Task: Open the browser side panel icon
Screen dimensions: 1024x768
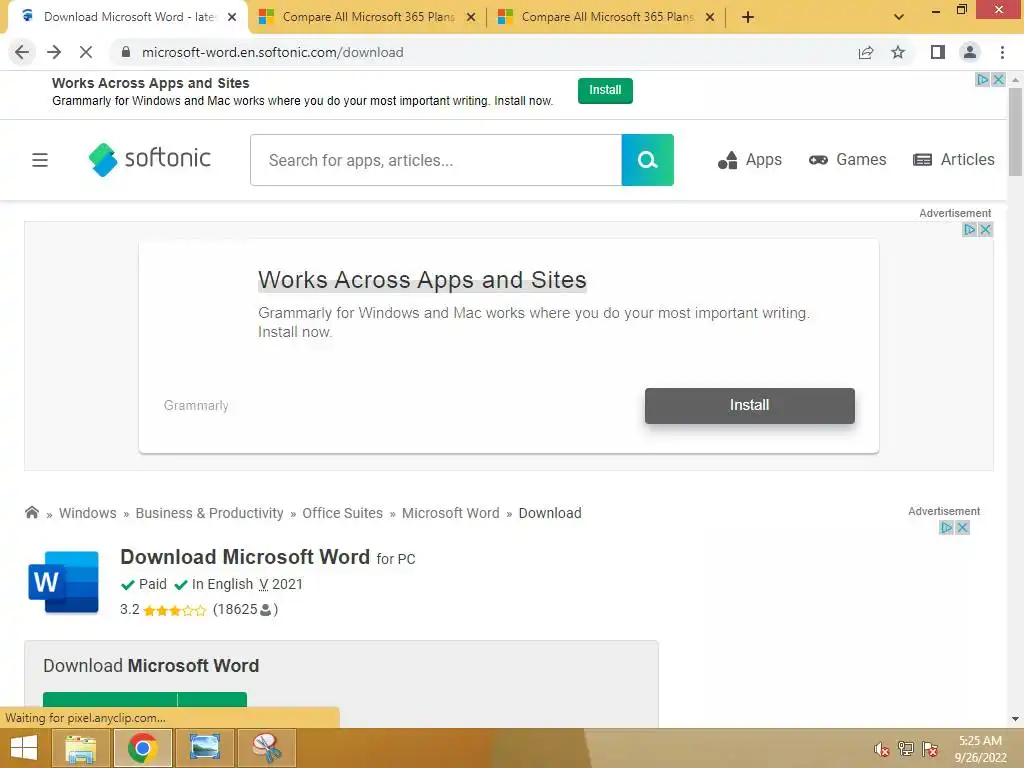Action: pyautogui.click(x=938, y=52)
